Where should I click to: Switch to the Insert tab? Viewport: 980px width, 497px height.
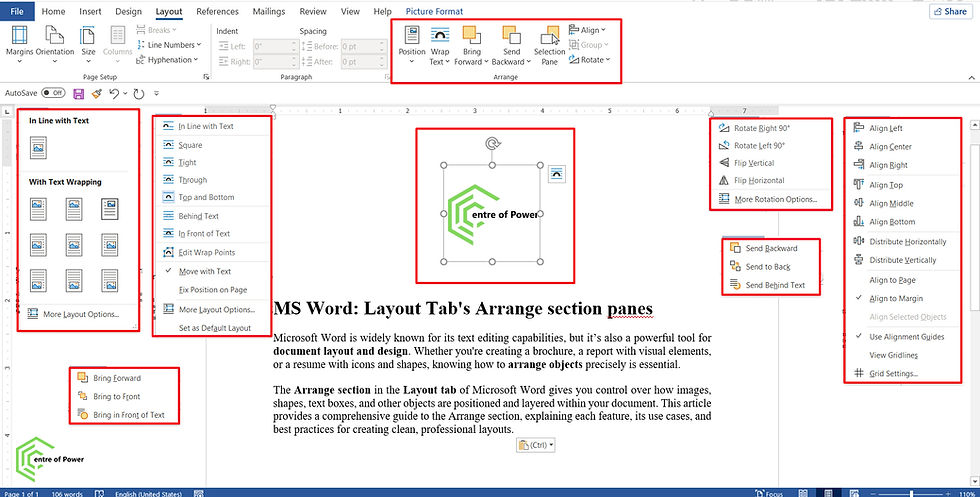coord(91,11)
